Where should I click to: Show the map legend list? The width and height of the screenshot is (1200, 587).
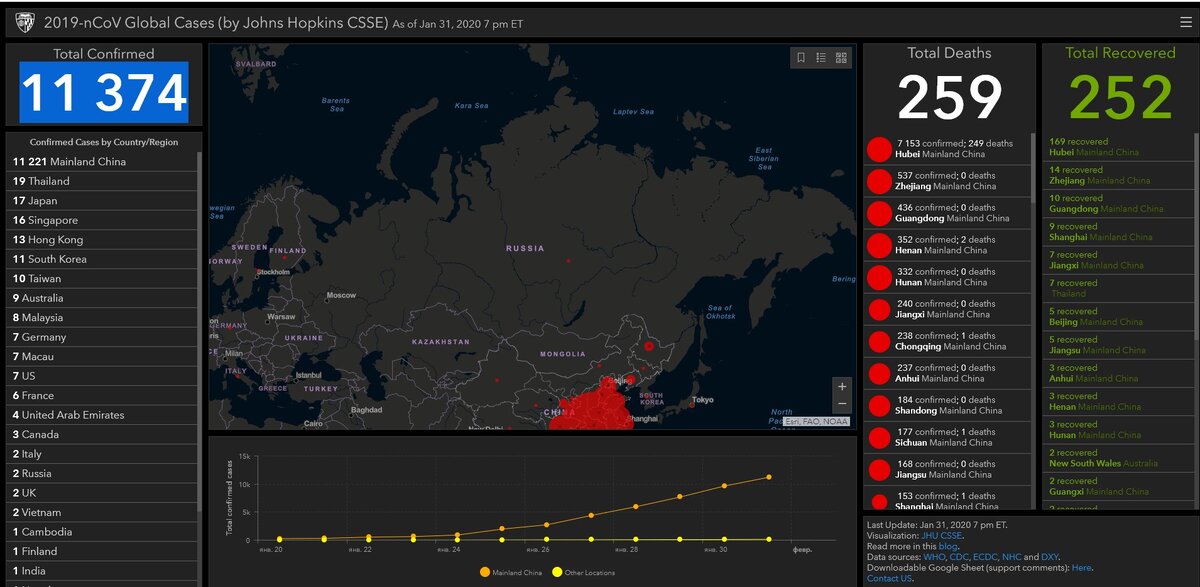coord(821,58)
